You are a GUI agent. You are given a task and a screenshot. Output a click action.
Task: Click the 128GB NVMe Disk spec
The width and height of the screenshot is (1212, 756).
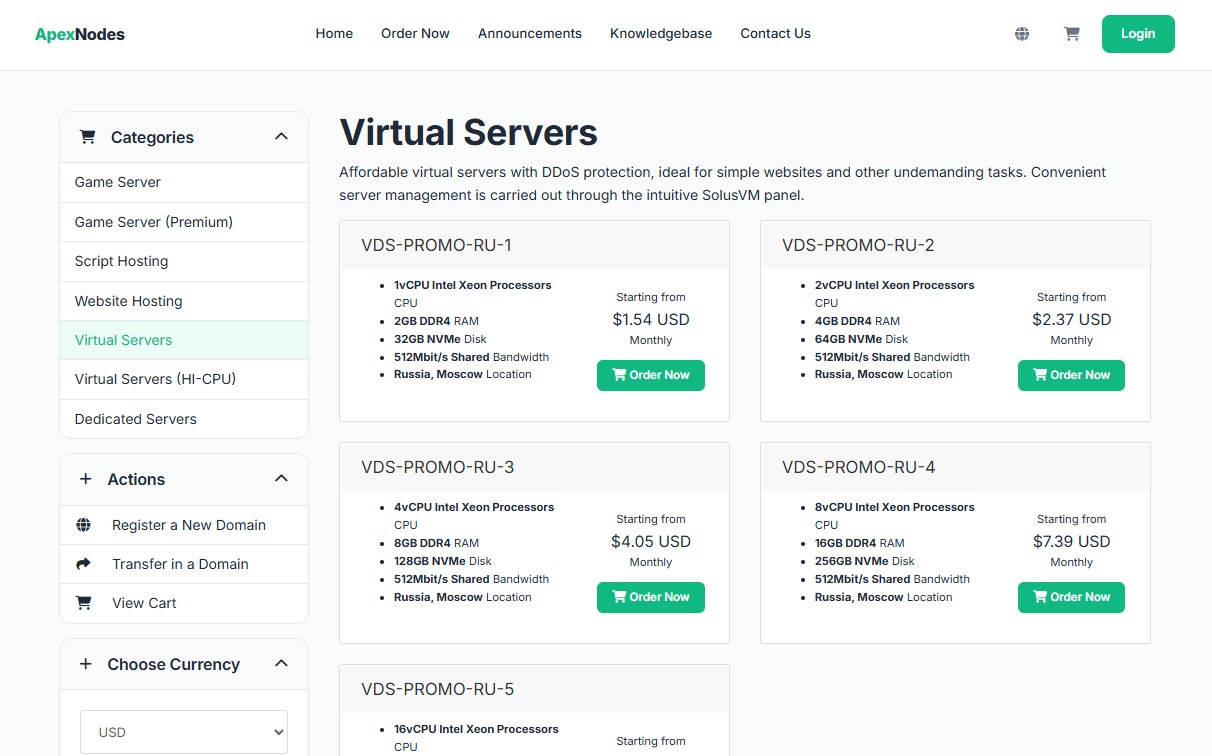[x=443, y=561]
